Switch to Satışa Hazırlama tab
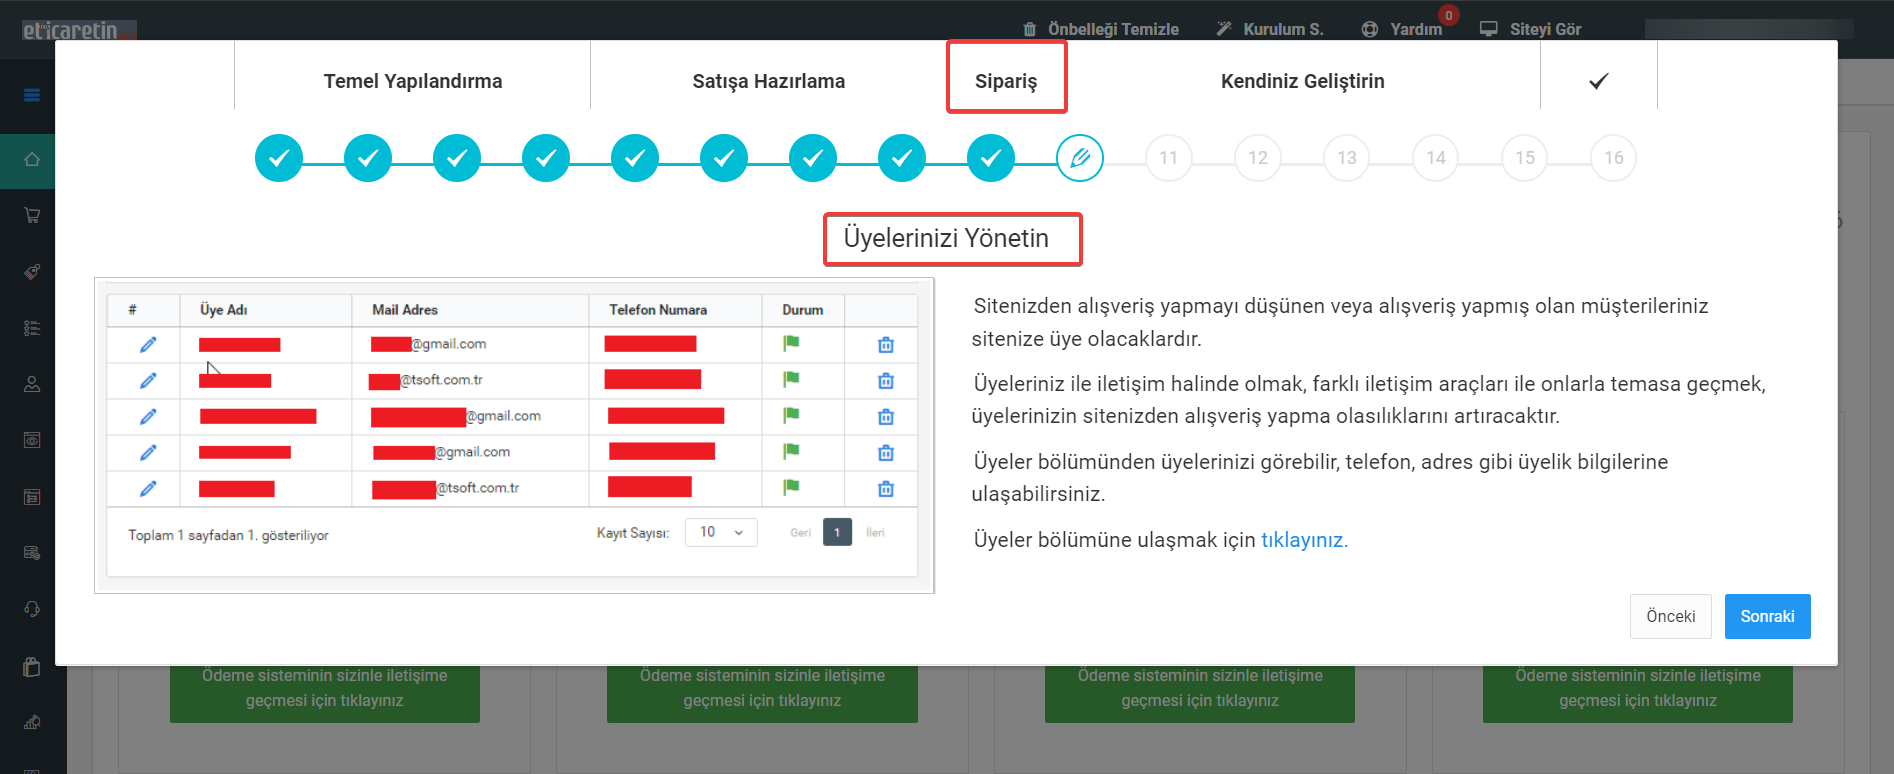 pos(769,81)
